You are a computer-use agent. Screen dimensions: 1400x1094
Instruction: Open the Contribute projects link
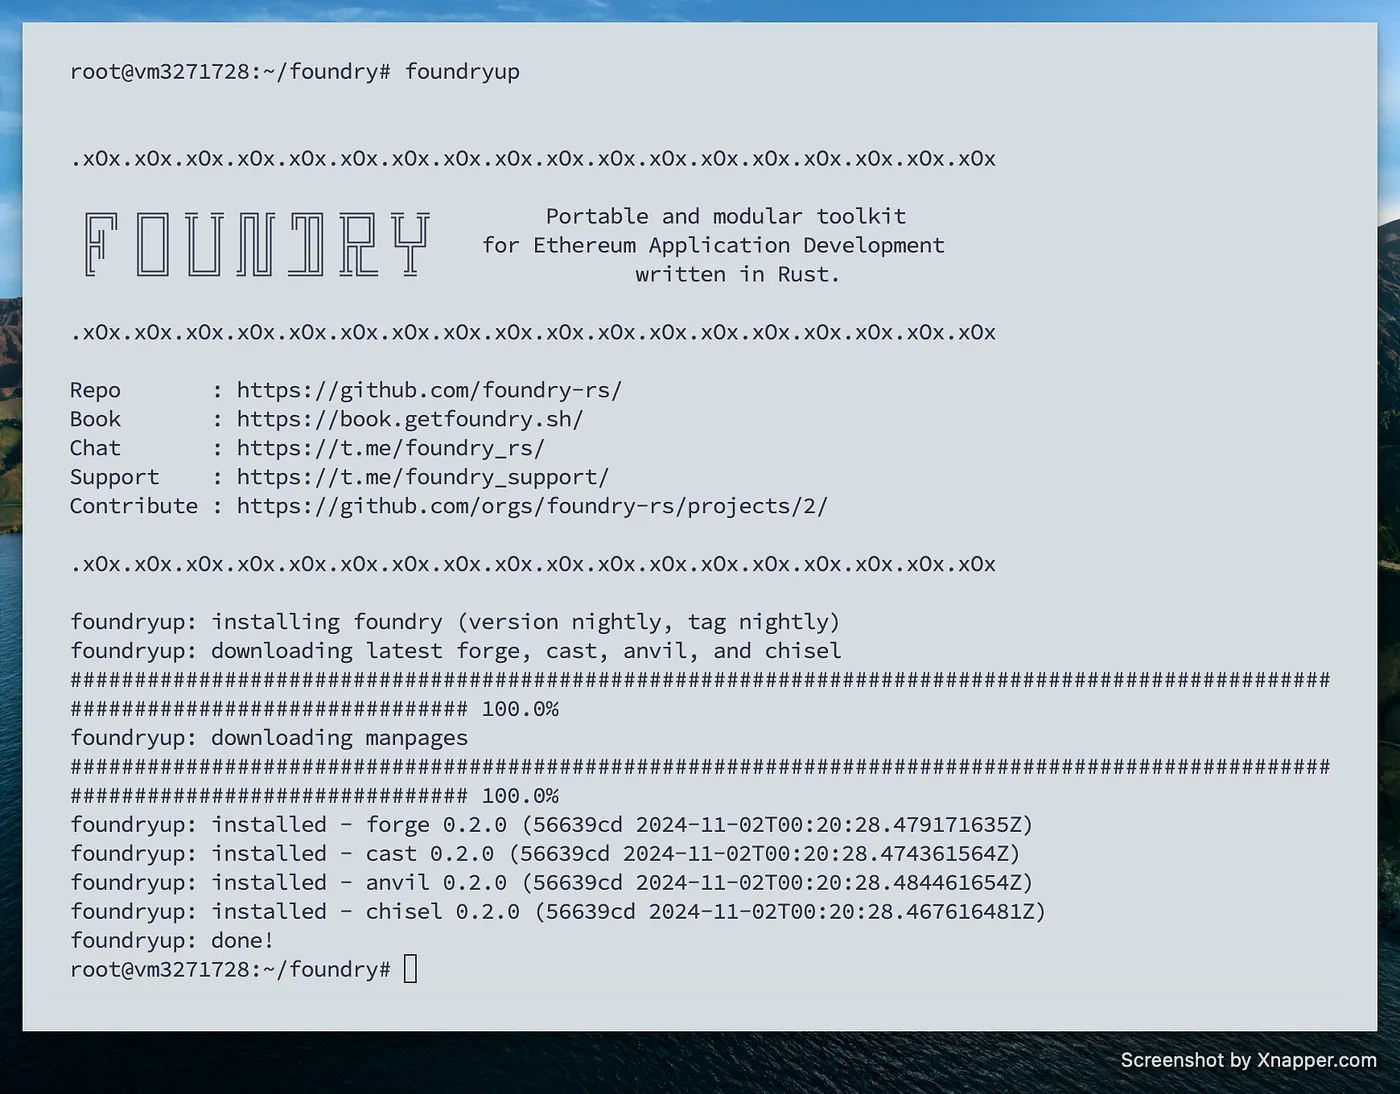click(x=531, y=506)
